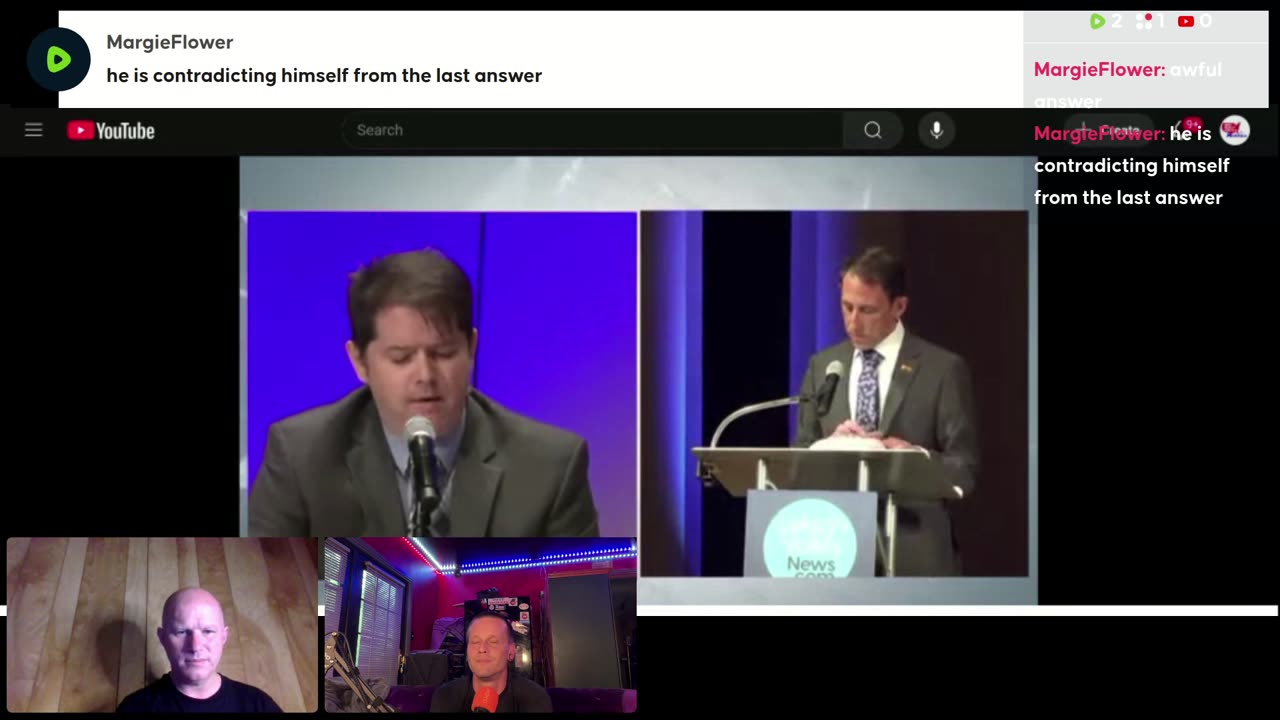This screenshot has height=720, width=1280.
Task: Click right video of man at podium
Action: 834,393
